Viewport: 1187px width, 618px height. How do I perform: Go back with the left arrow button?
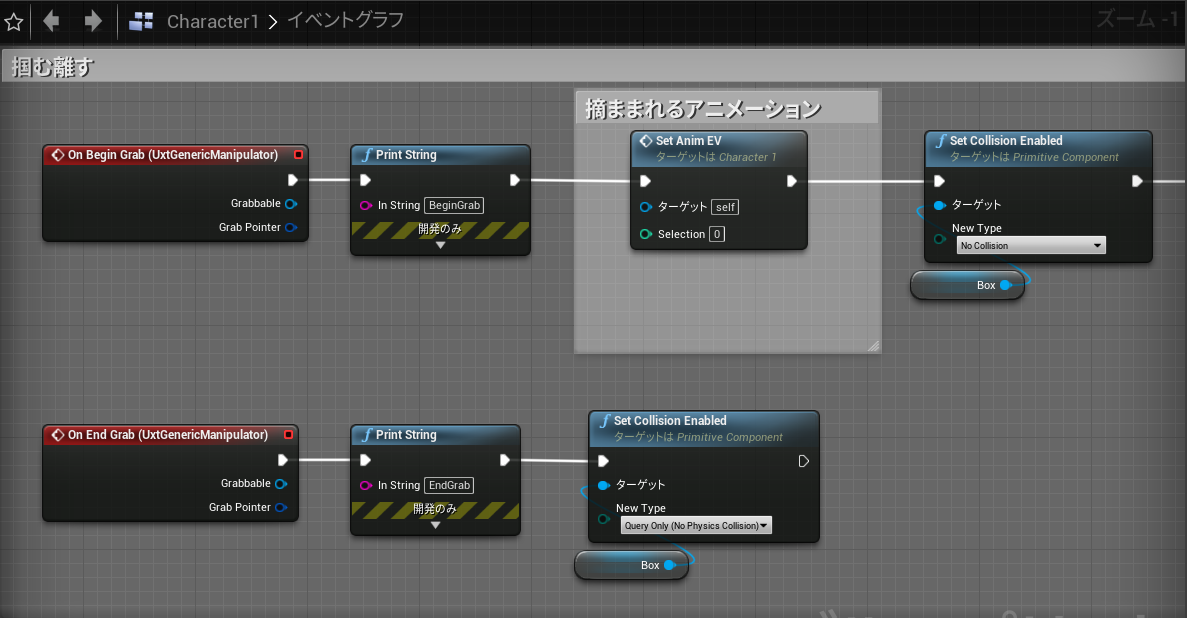51,21
